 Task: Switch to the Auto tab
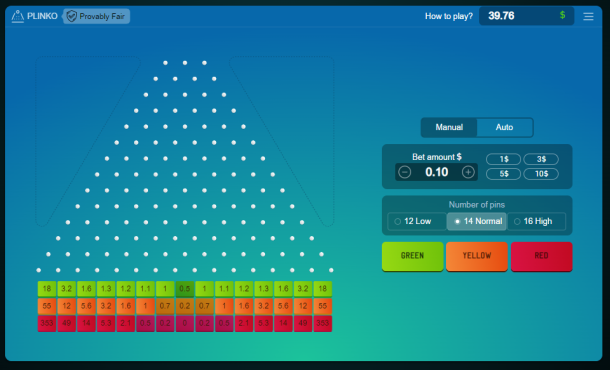tap(504, 127)
